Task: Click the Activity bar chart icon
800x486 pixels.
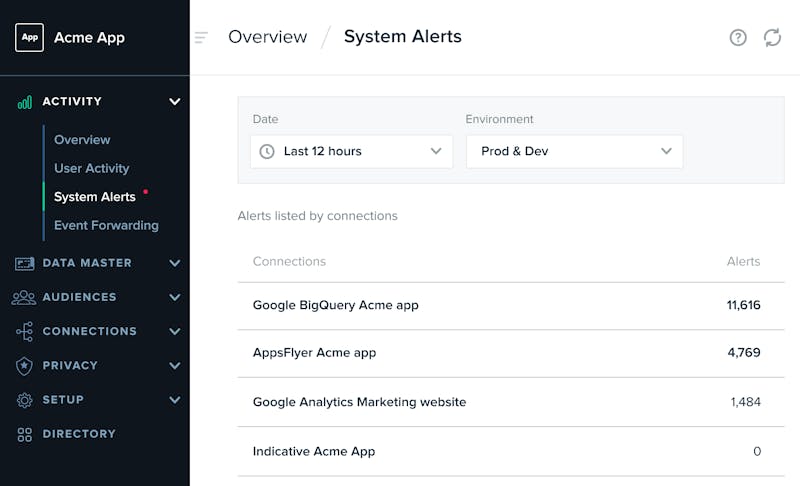Action: [24, 102]
